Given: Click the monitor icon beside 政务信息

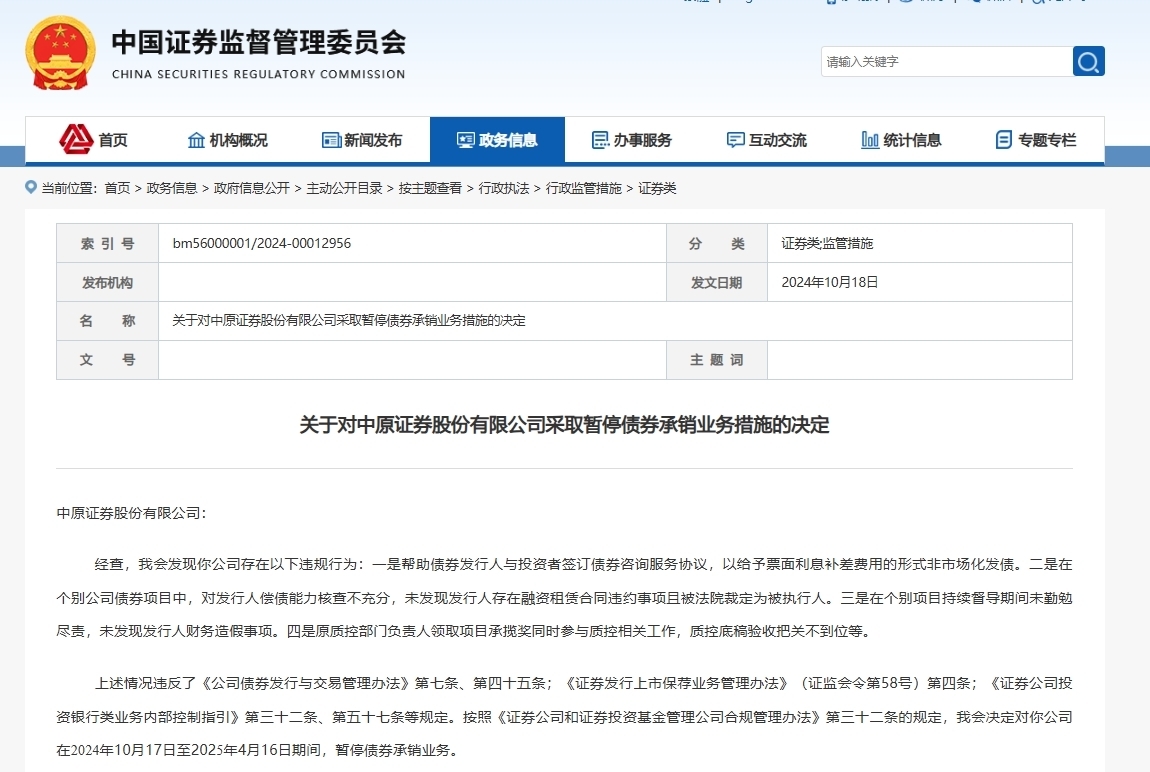Looking at the screenshot, I should [465, 140].
